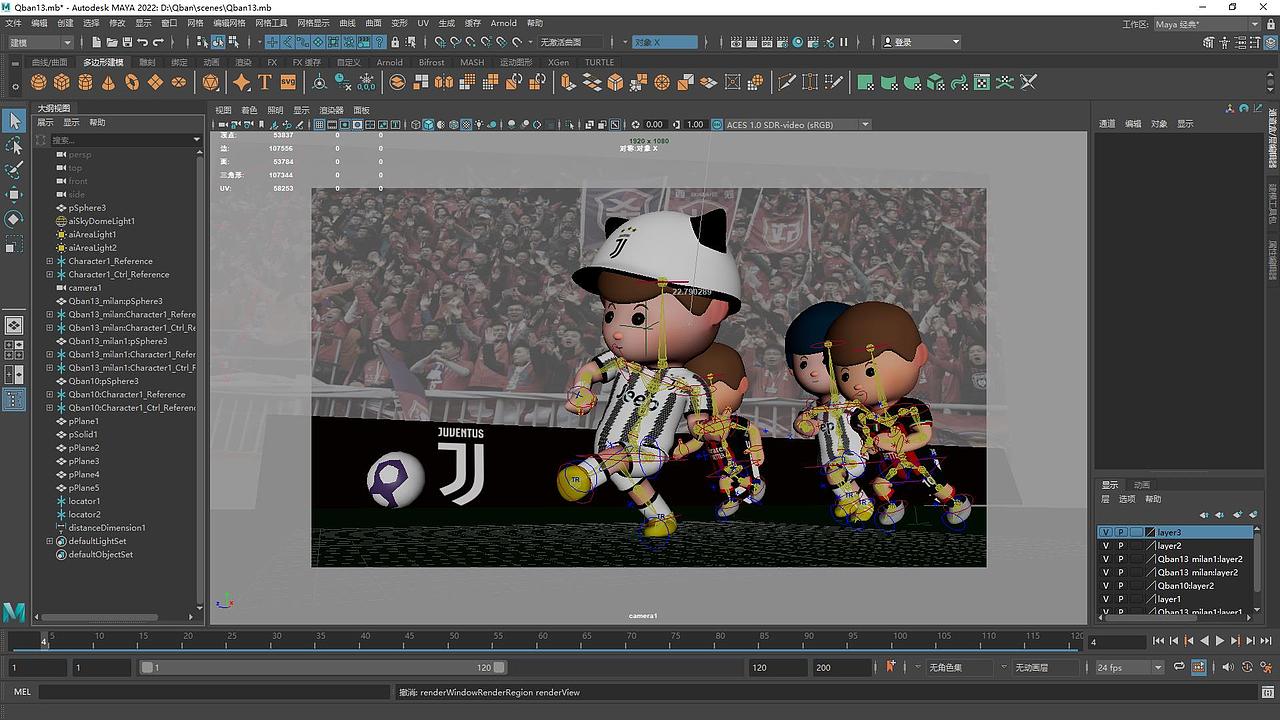
Task: Create a polygon torus from shelf
Action: pos(132,82)
